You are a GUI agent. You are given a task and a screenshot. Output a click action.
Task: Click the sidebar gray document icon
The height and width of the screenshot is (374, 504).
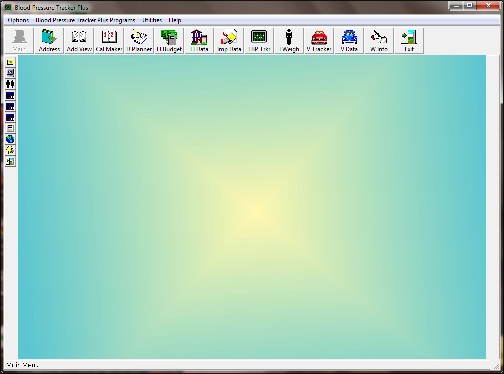coord(10,128)
